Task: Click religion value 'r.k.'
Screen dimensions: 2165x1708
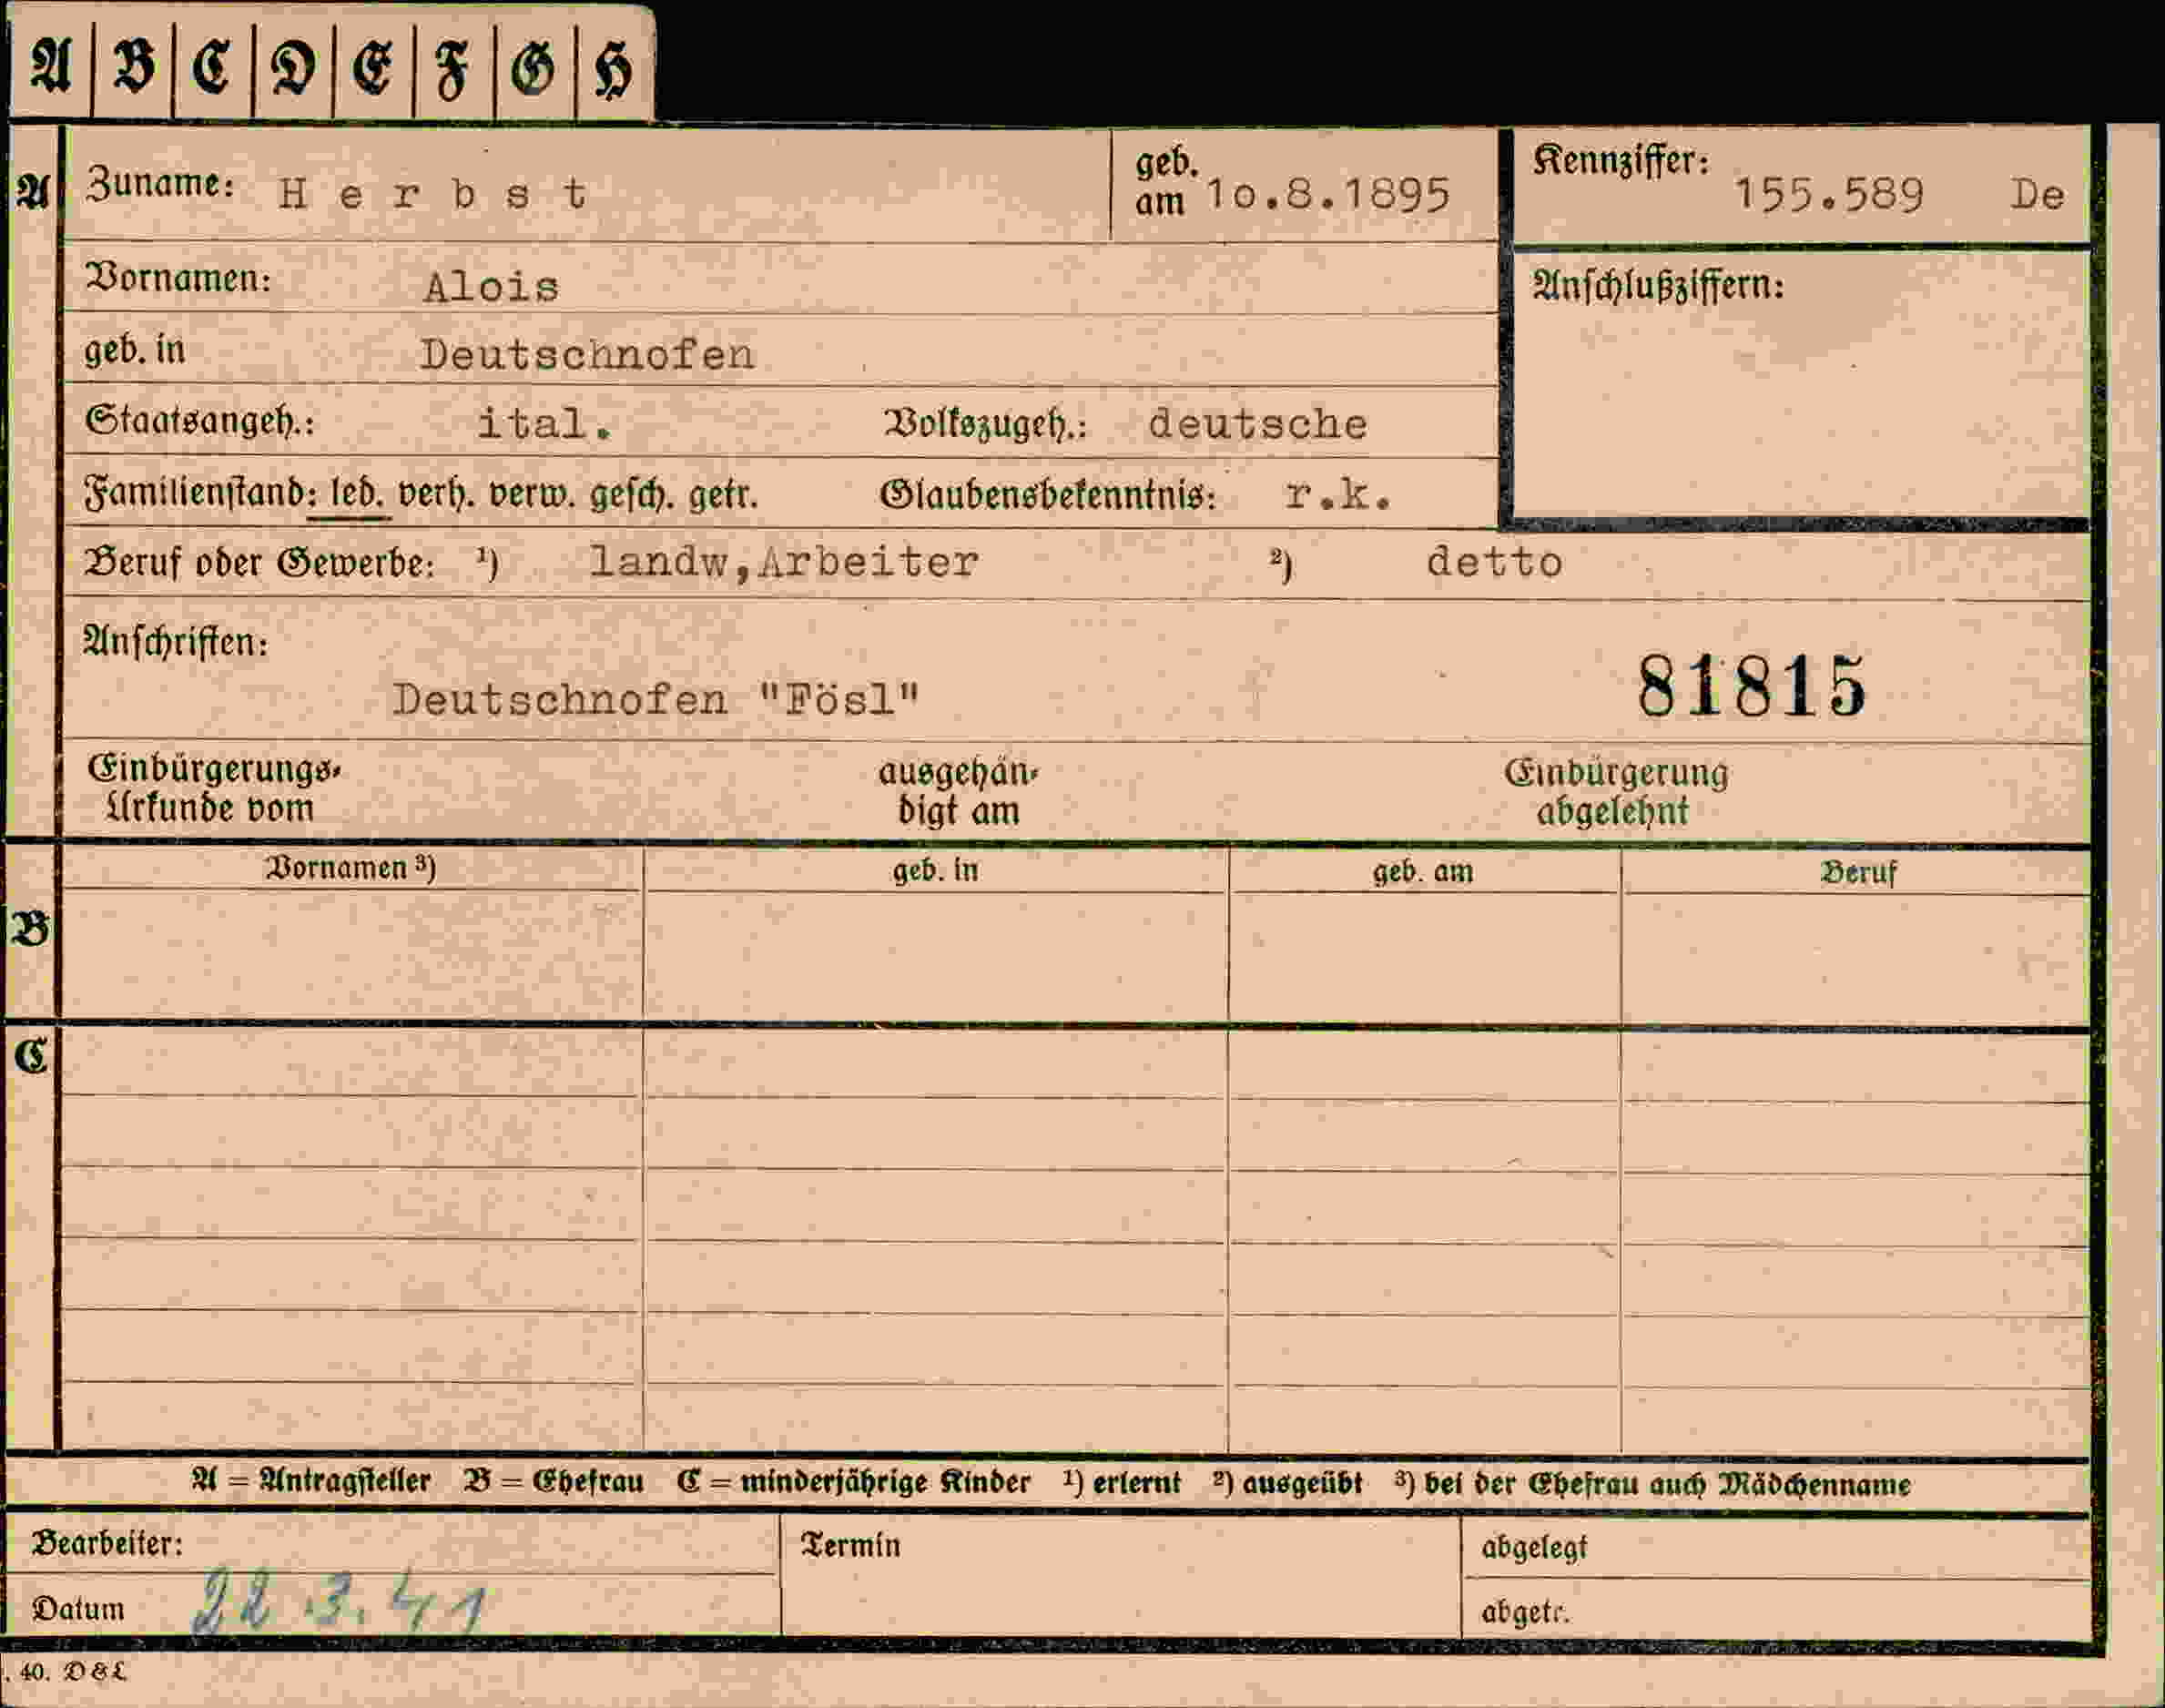Action: (1338, 495)
